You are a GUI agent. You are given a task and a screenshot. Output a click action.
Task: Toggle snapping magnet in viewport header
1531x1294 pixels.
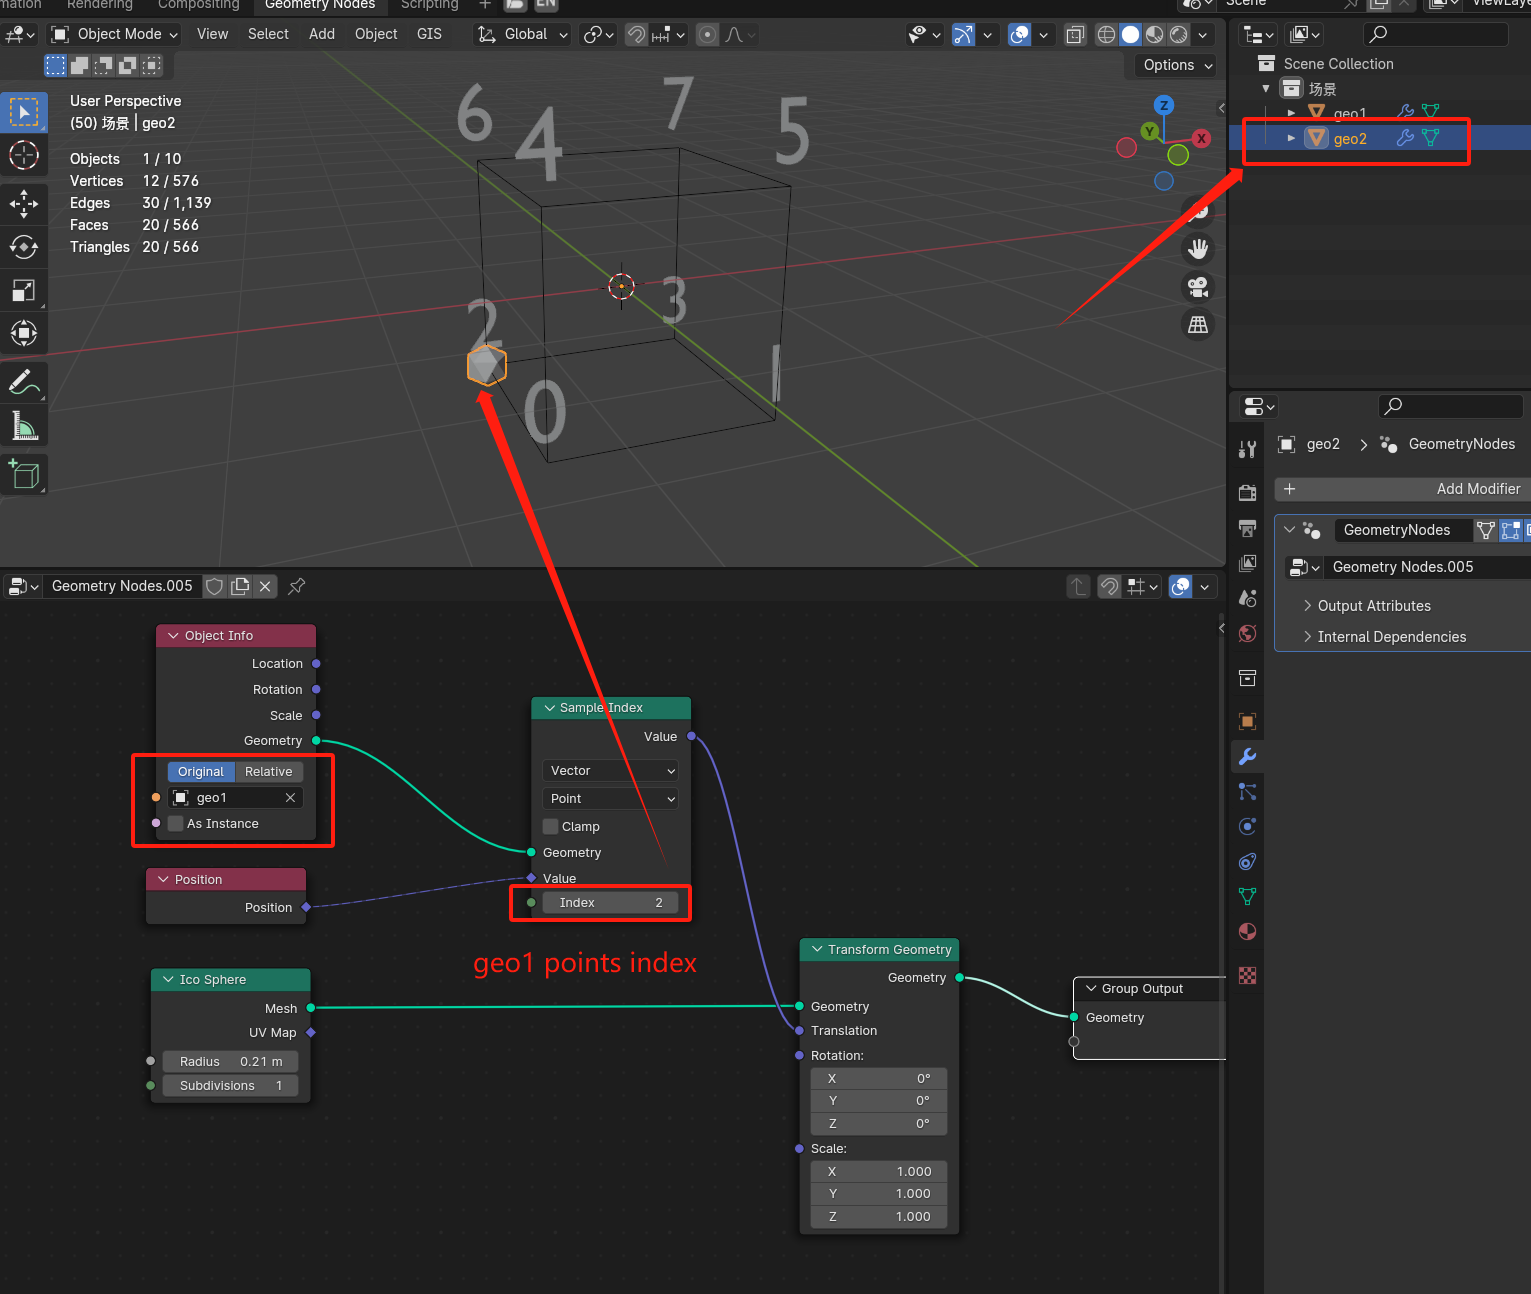(x=636, y=35)
